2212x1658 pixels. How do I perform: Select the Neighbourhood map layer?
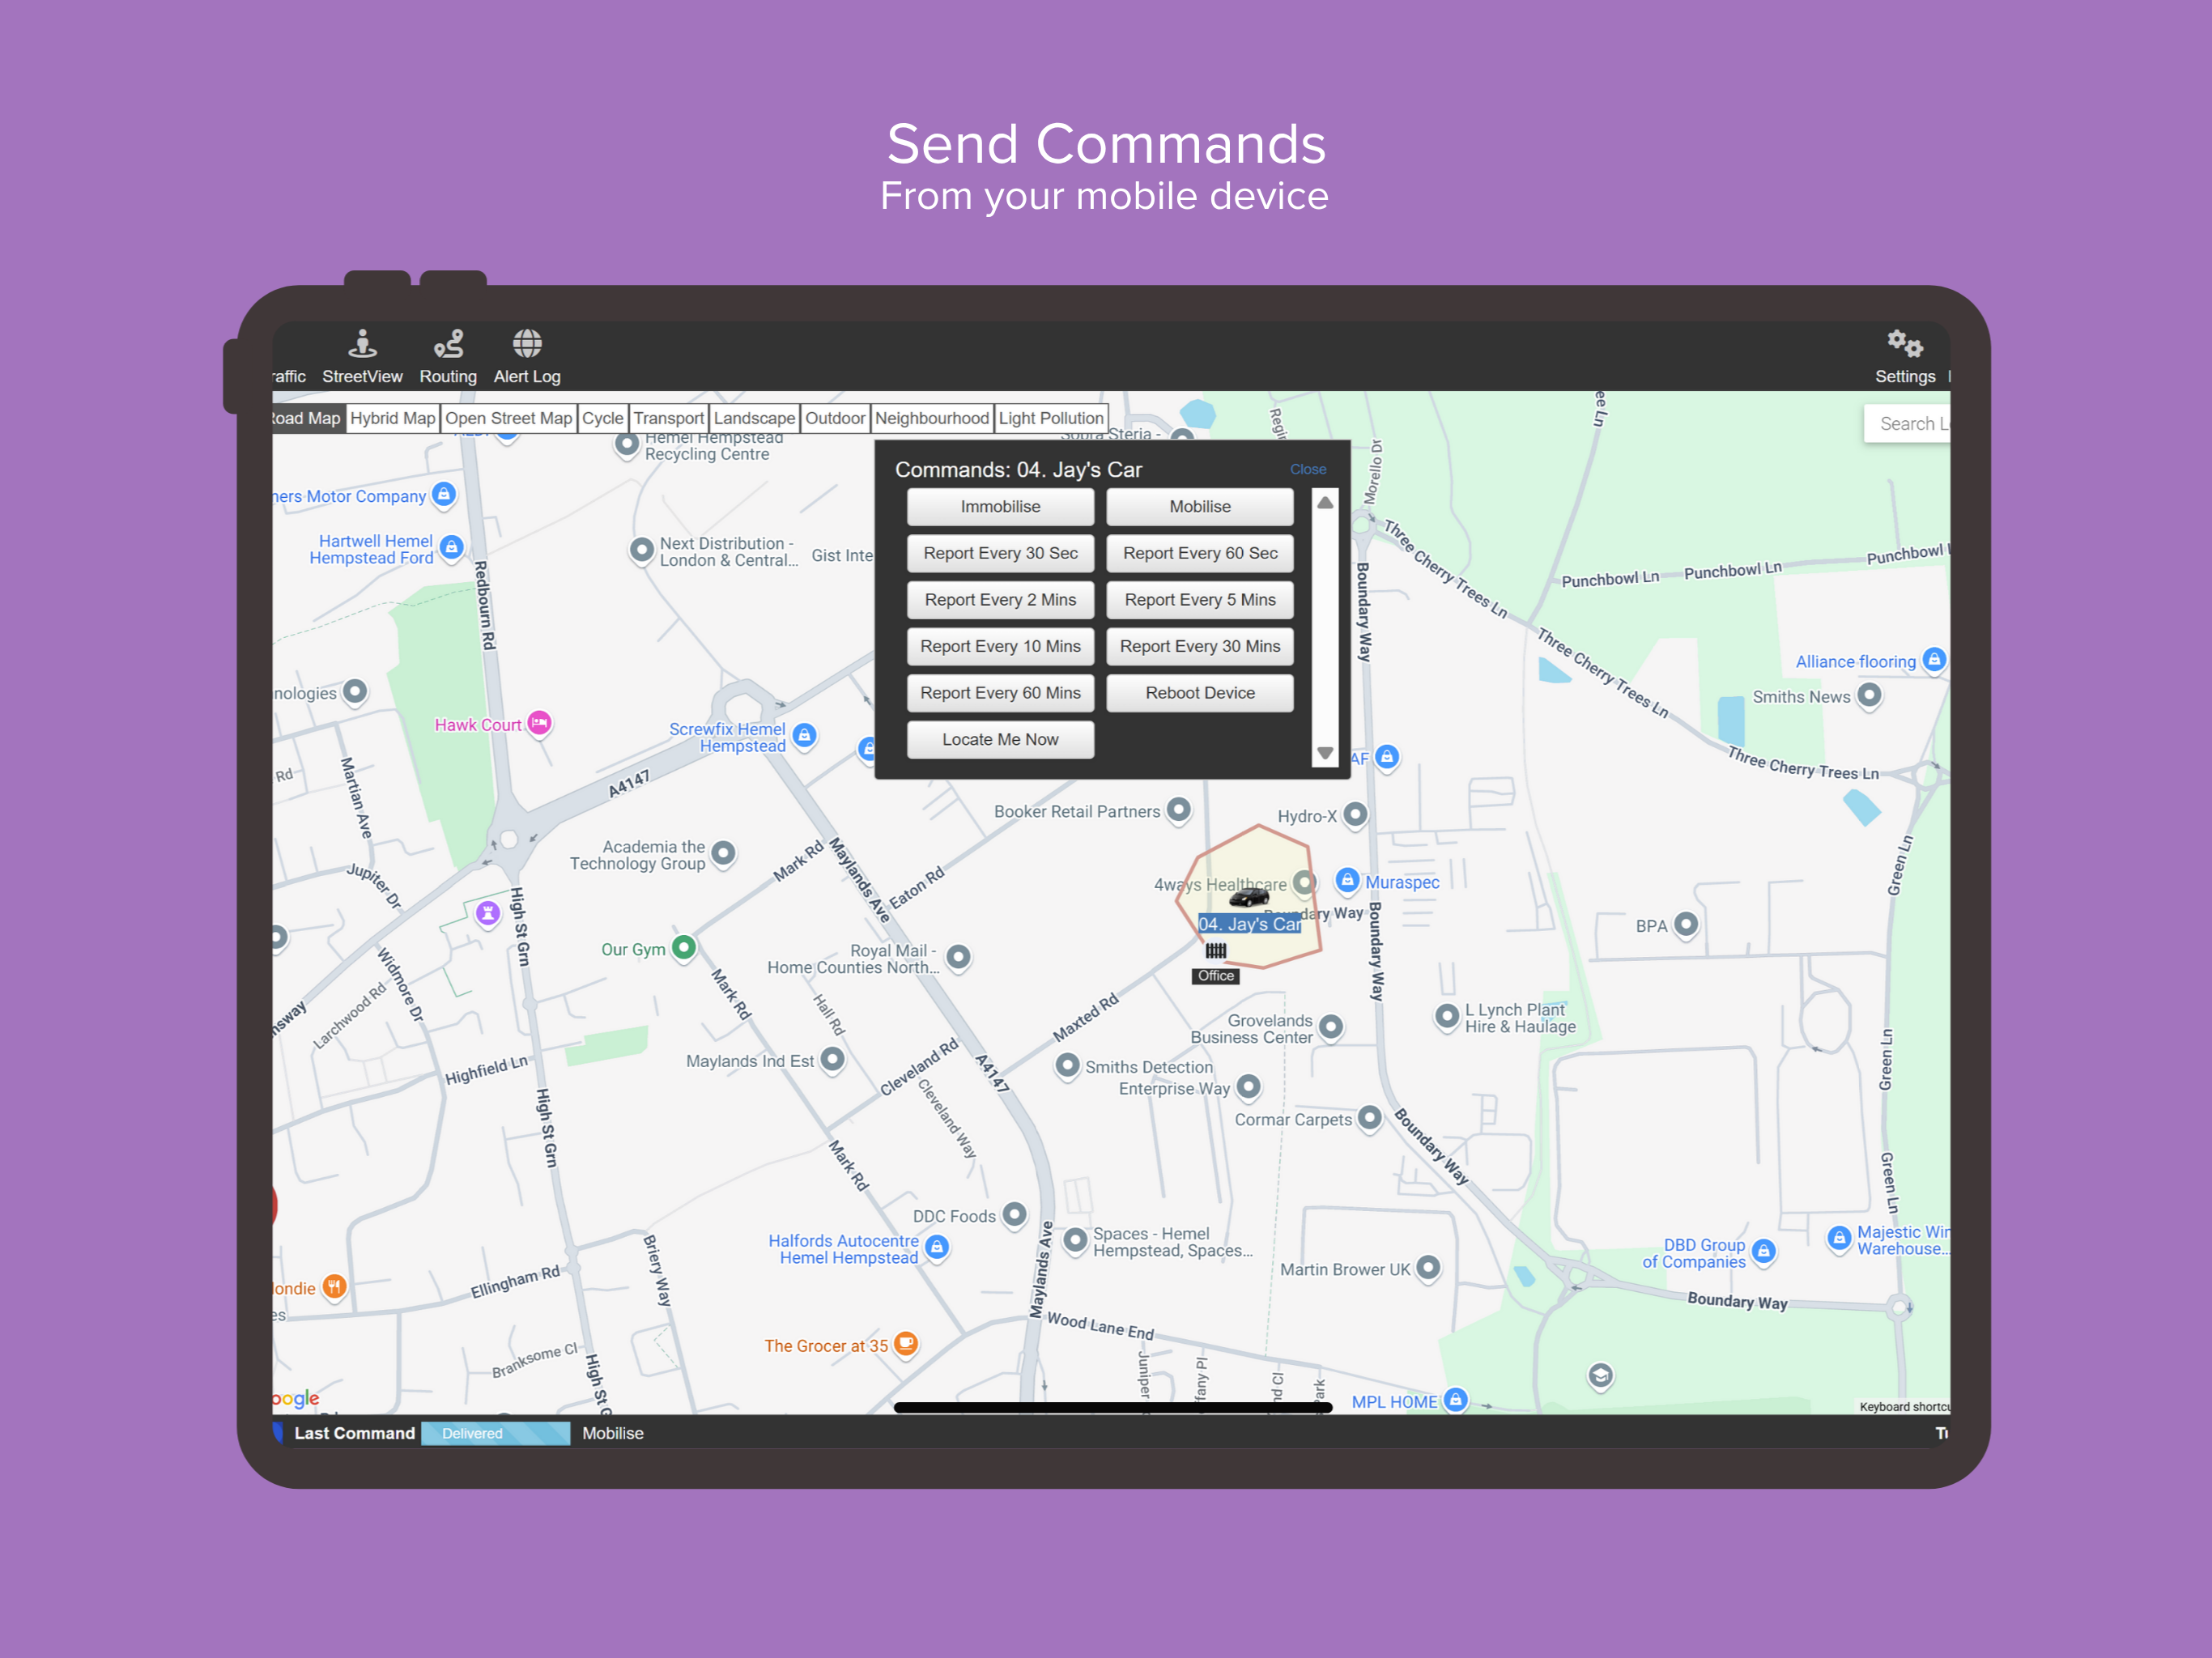[x=932, y=418]
